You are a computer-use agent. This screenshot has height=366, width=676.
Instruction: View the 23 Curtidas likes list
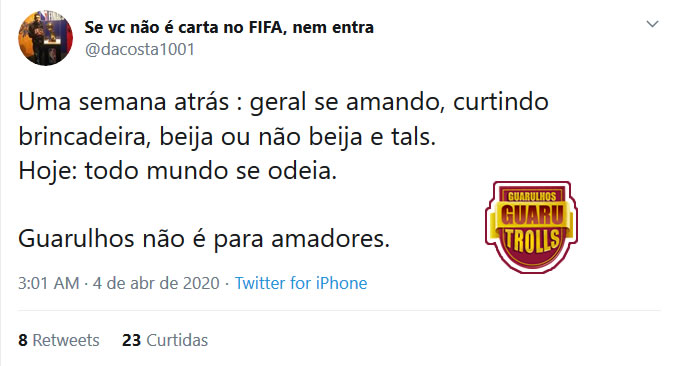pos(165,340)
